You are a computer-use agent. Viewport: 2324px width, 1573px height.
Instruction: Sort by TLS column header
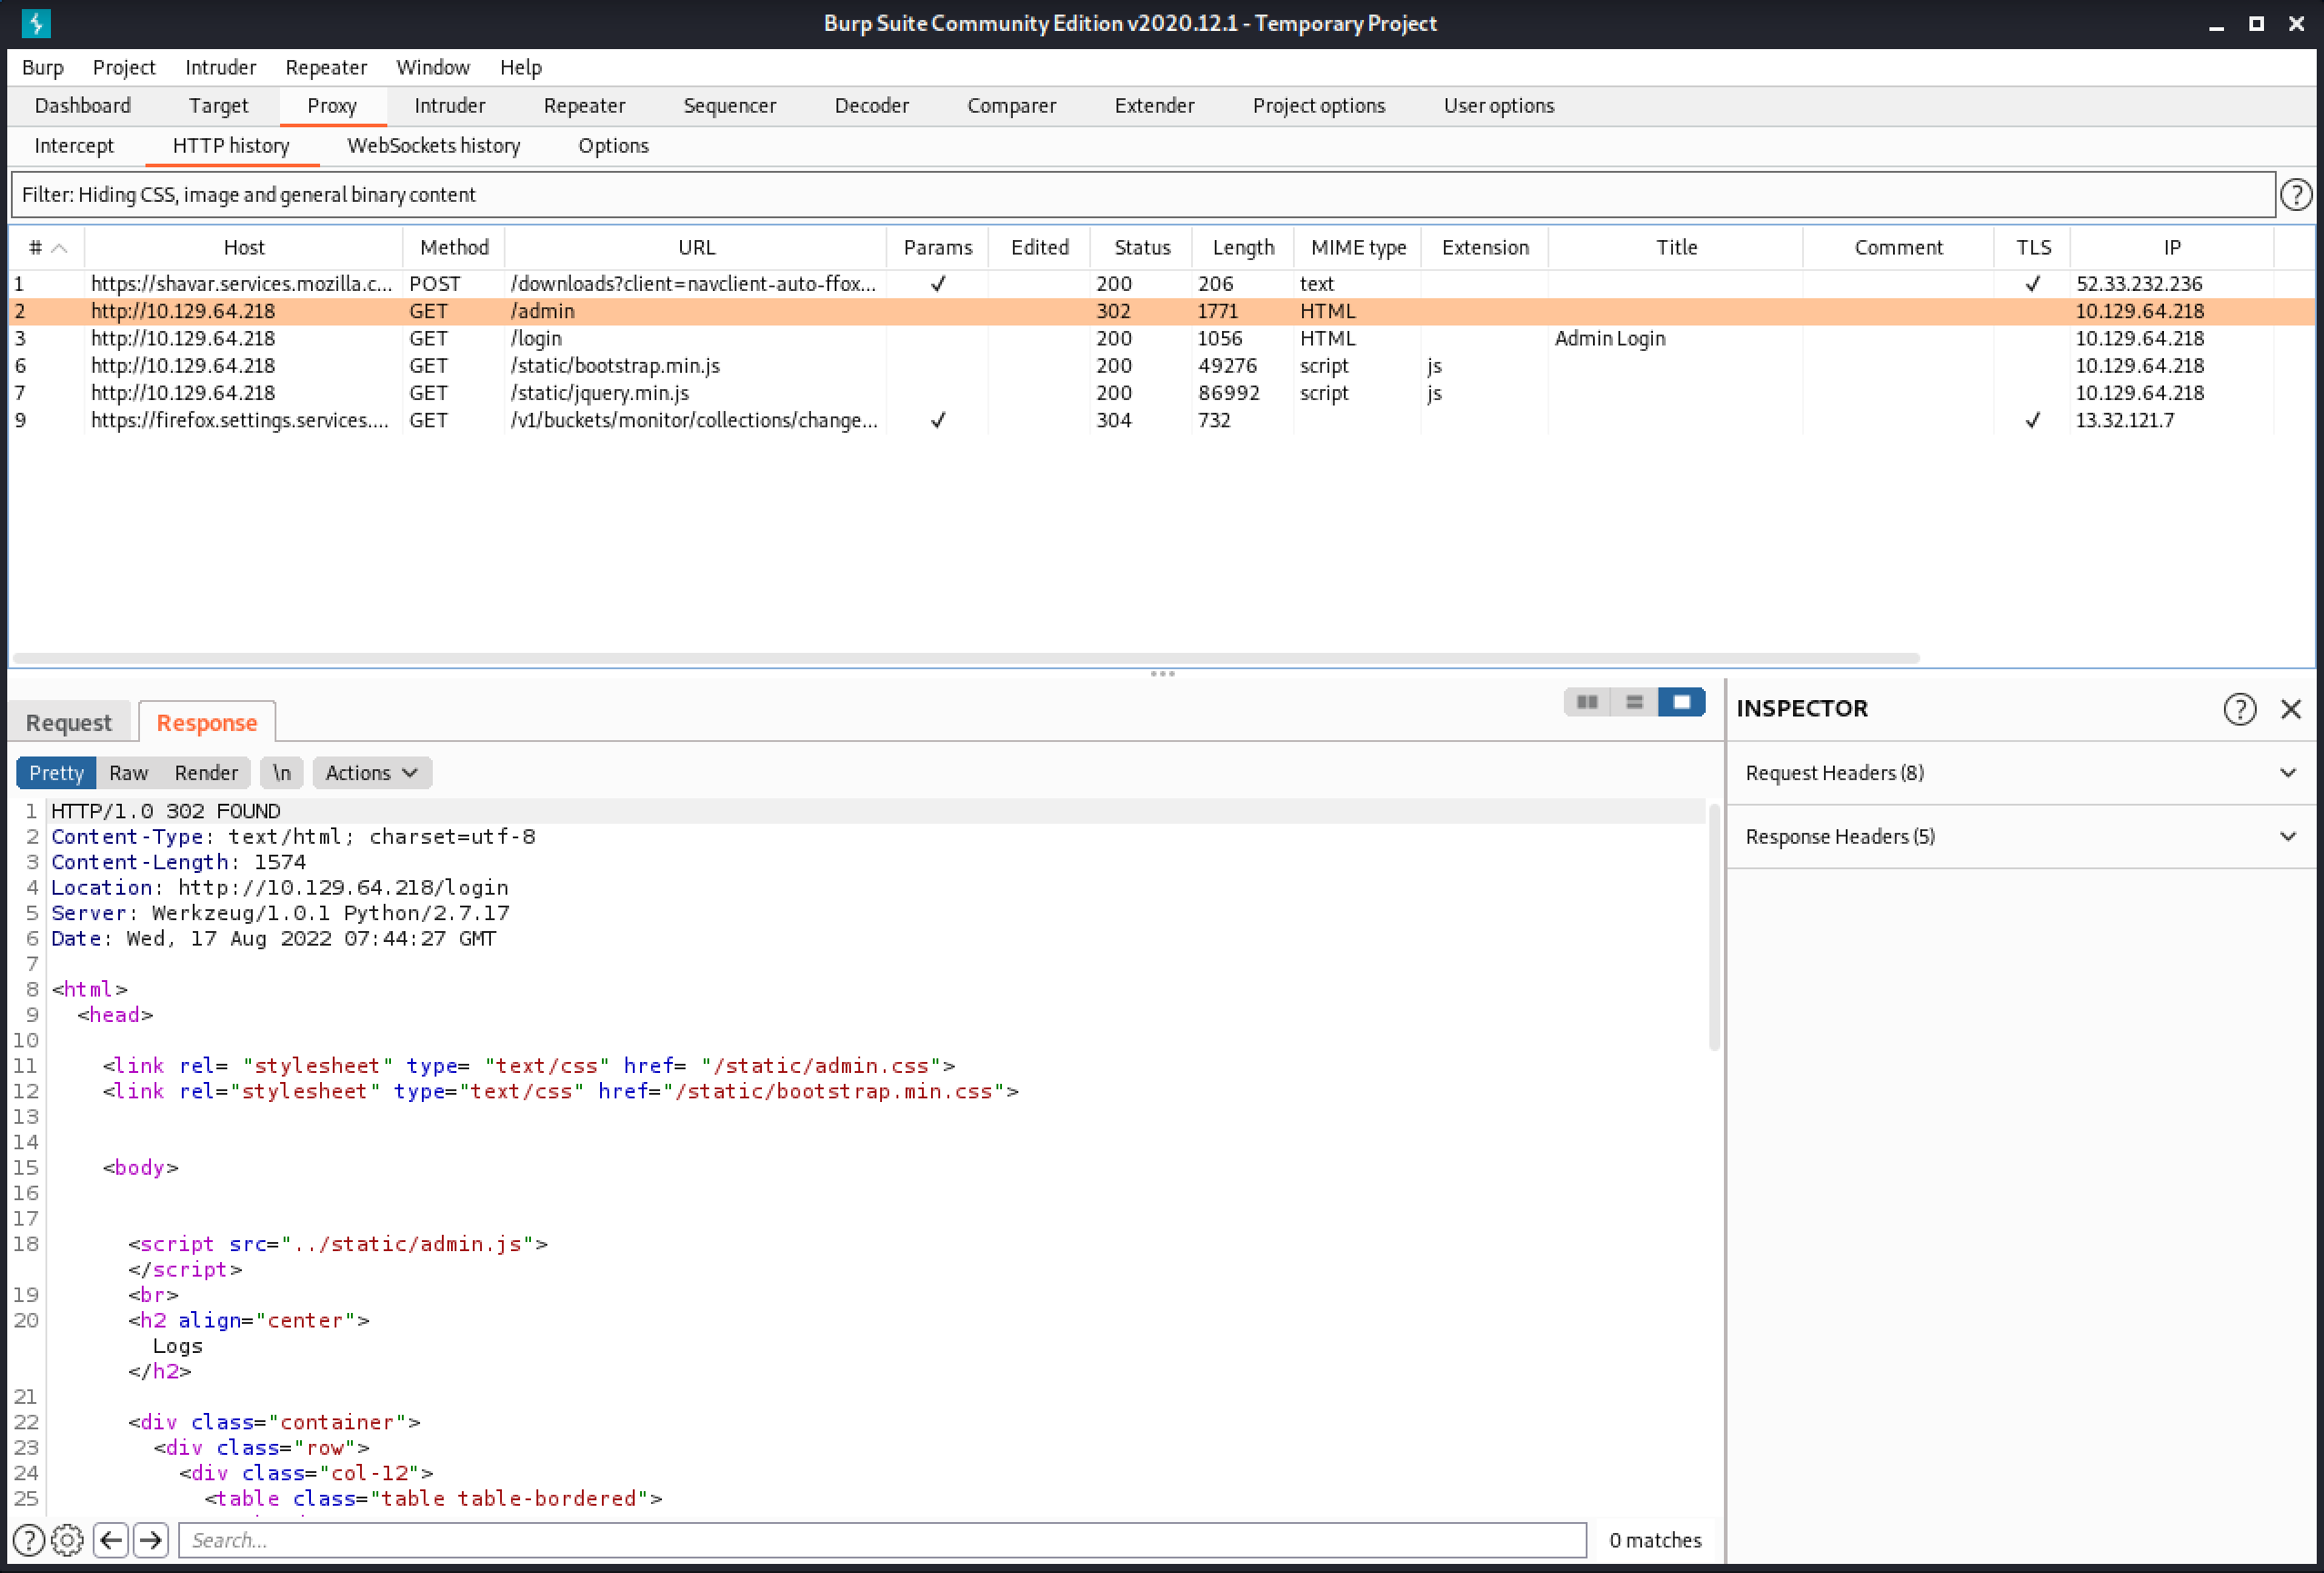[x=2032, y=248]
